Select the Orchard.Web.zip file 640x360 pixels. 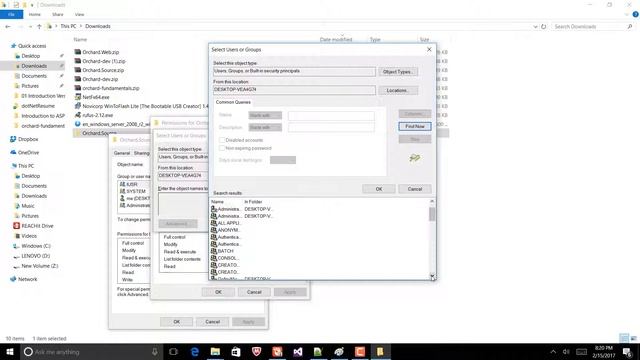click(100, 52)
